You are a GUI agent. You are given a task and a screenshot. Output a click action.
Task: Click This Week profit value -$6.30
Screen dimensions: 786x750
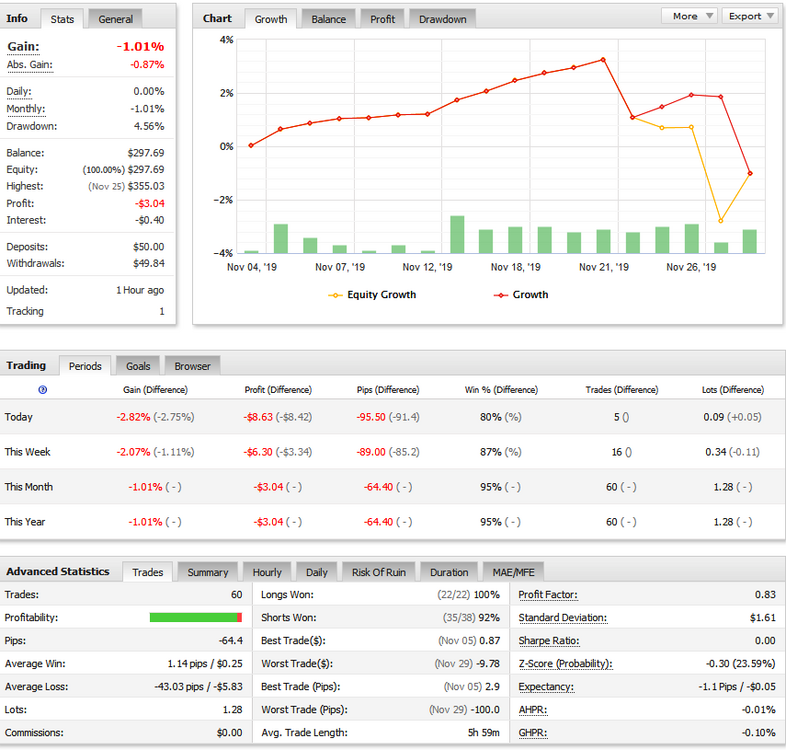[x=258, y=452]
